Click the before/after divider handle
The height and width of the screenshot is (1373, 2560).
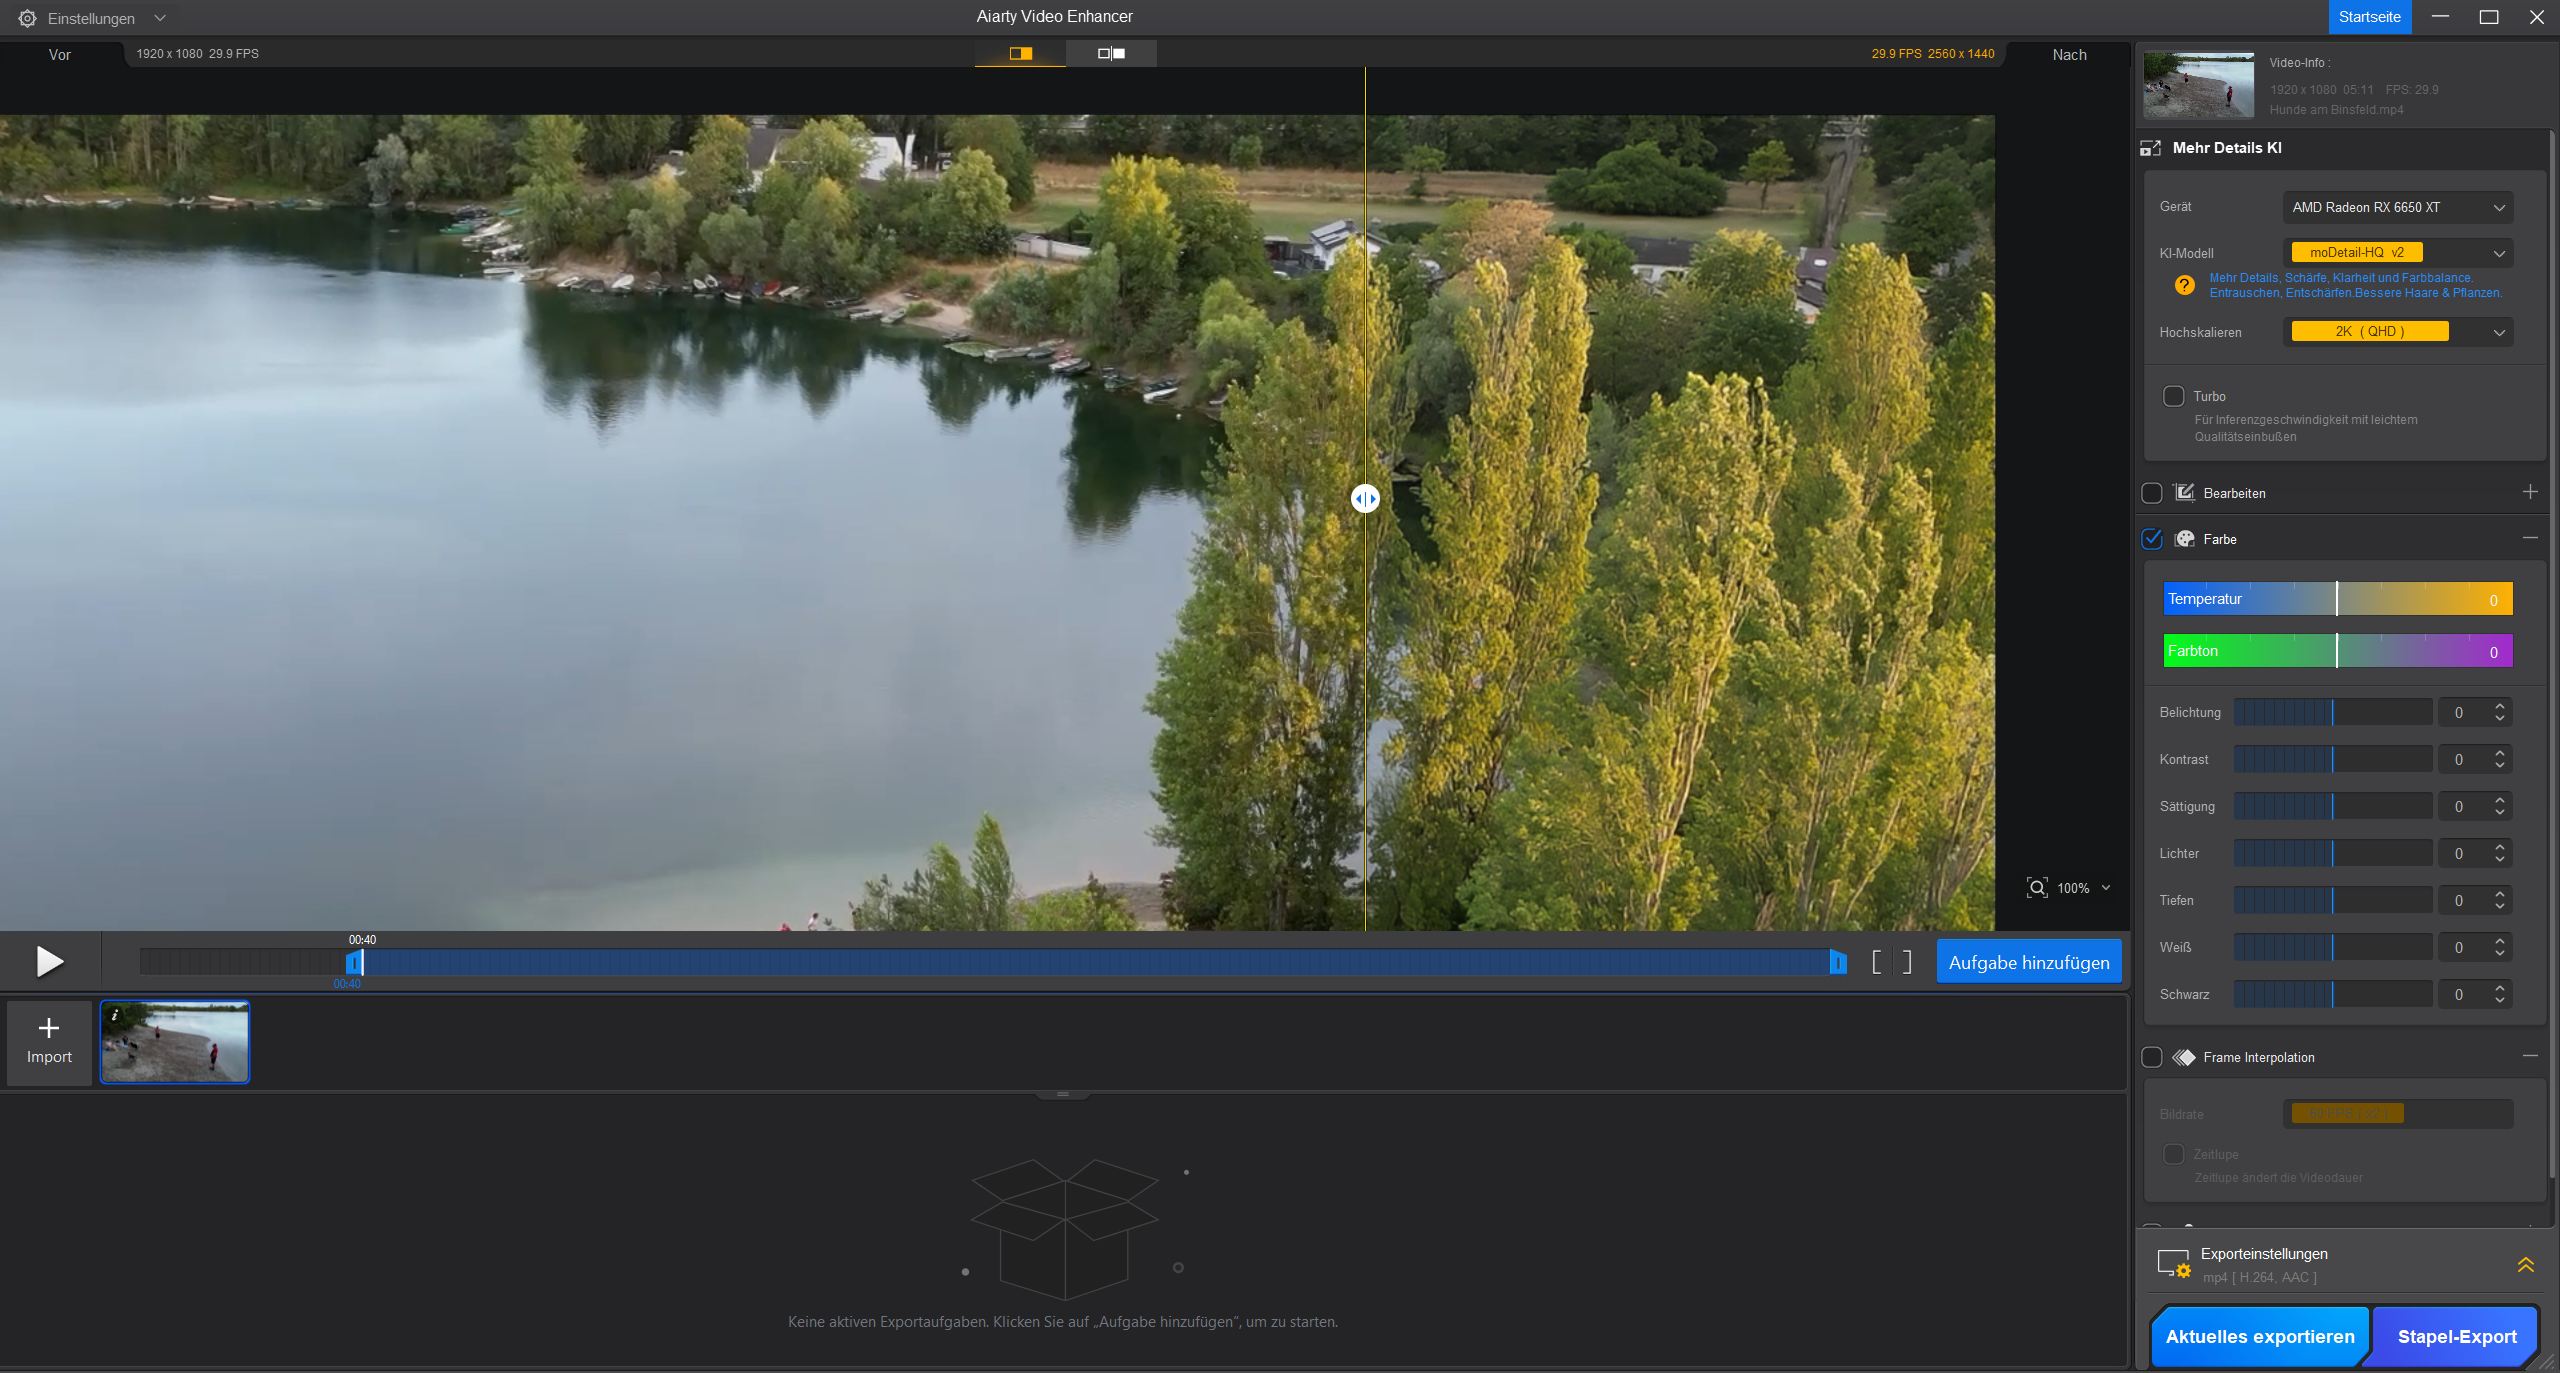coord(1365,498)
